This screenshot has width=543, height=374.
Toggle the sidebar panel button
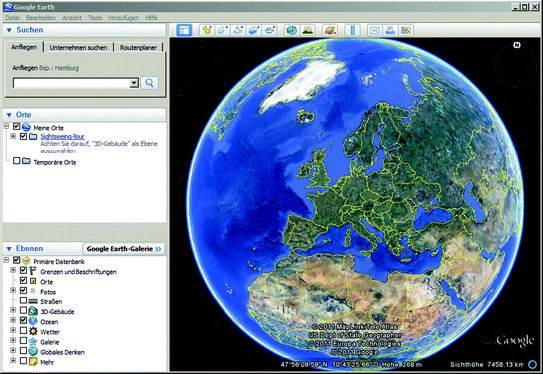click(184, 30)
